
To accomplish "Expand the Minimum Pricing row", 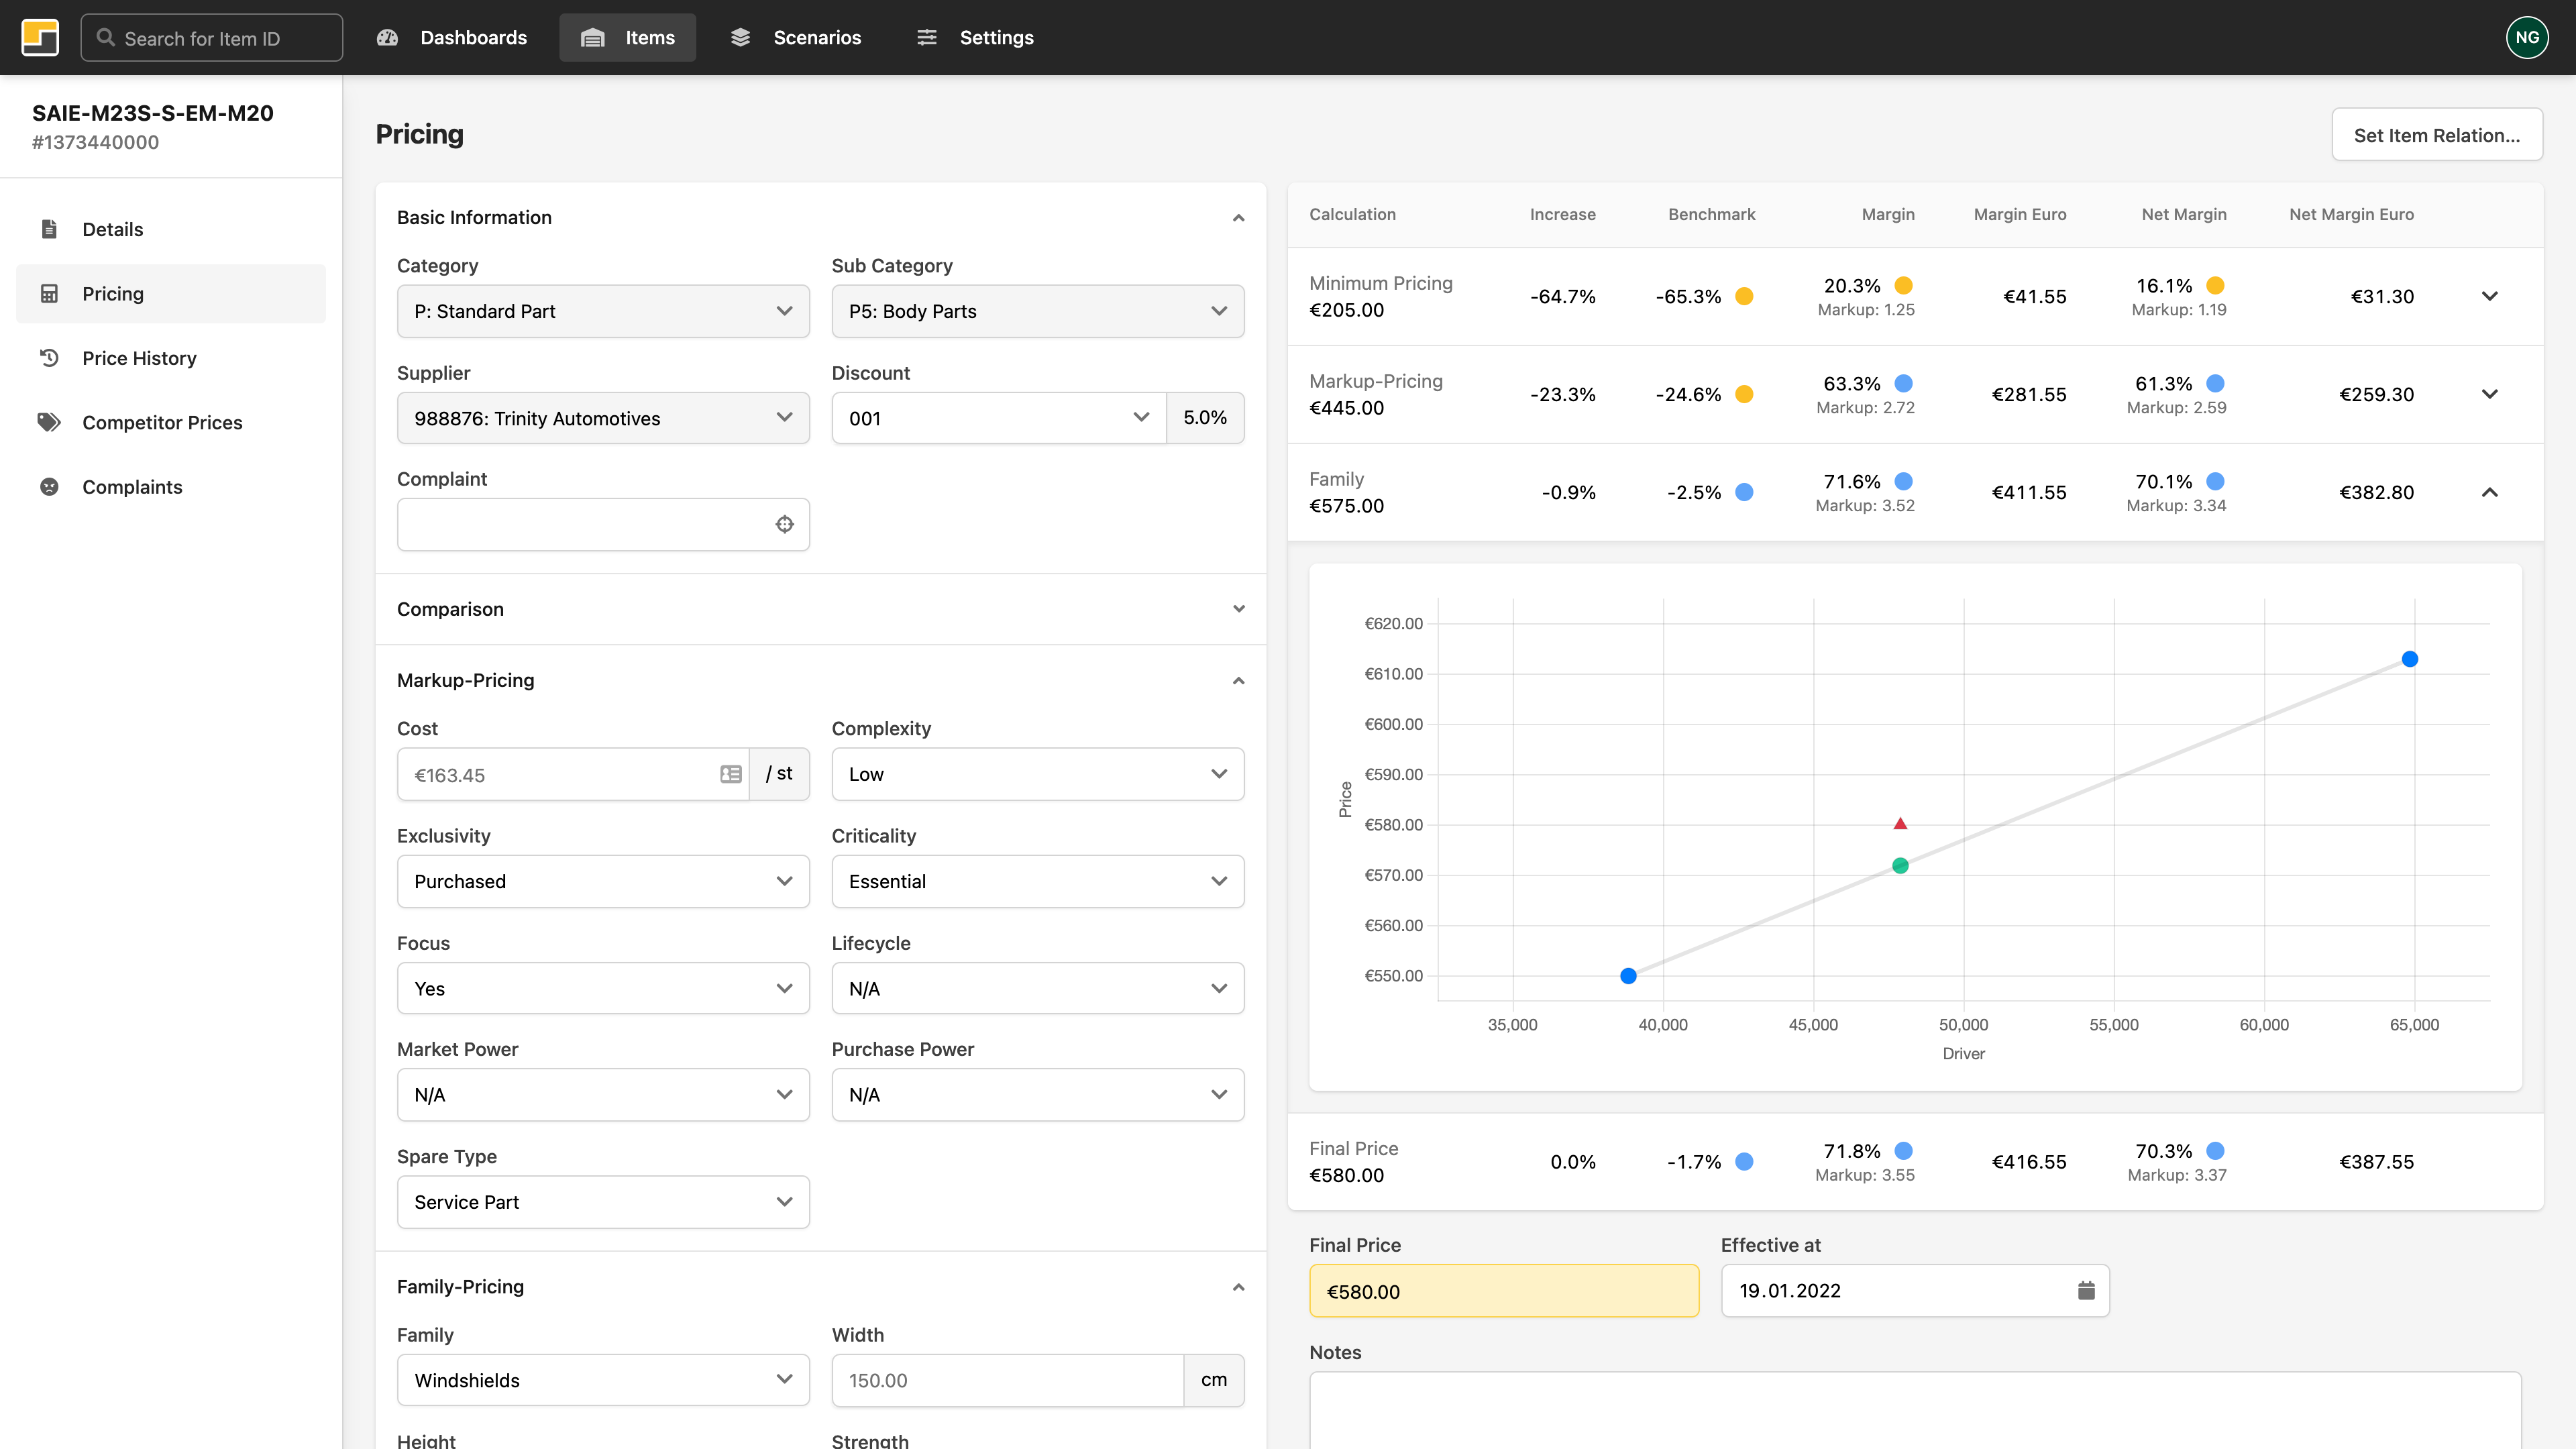I will pyautogui.click(x=2489, y=296).
